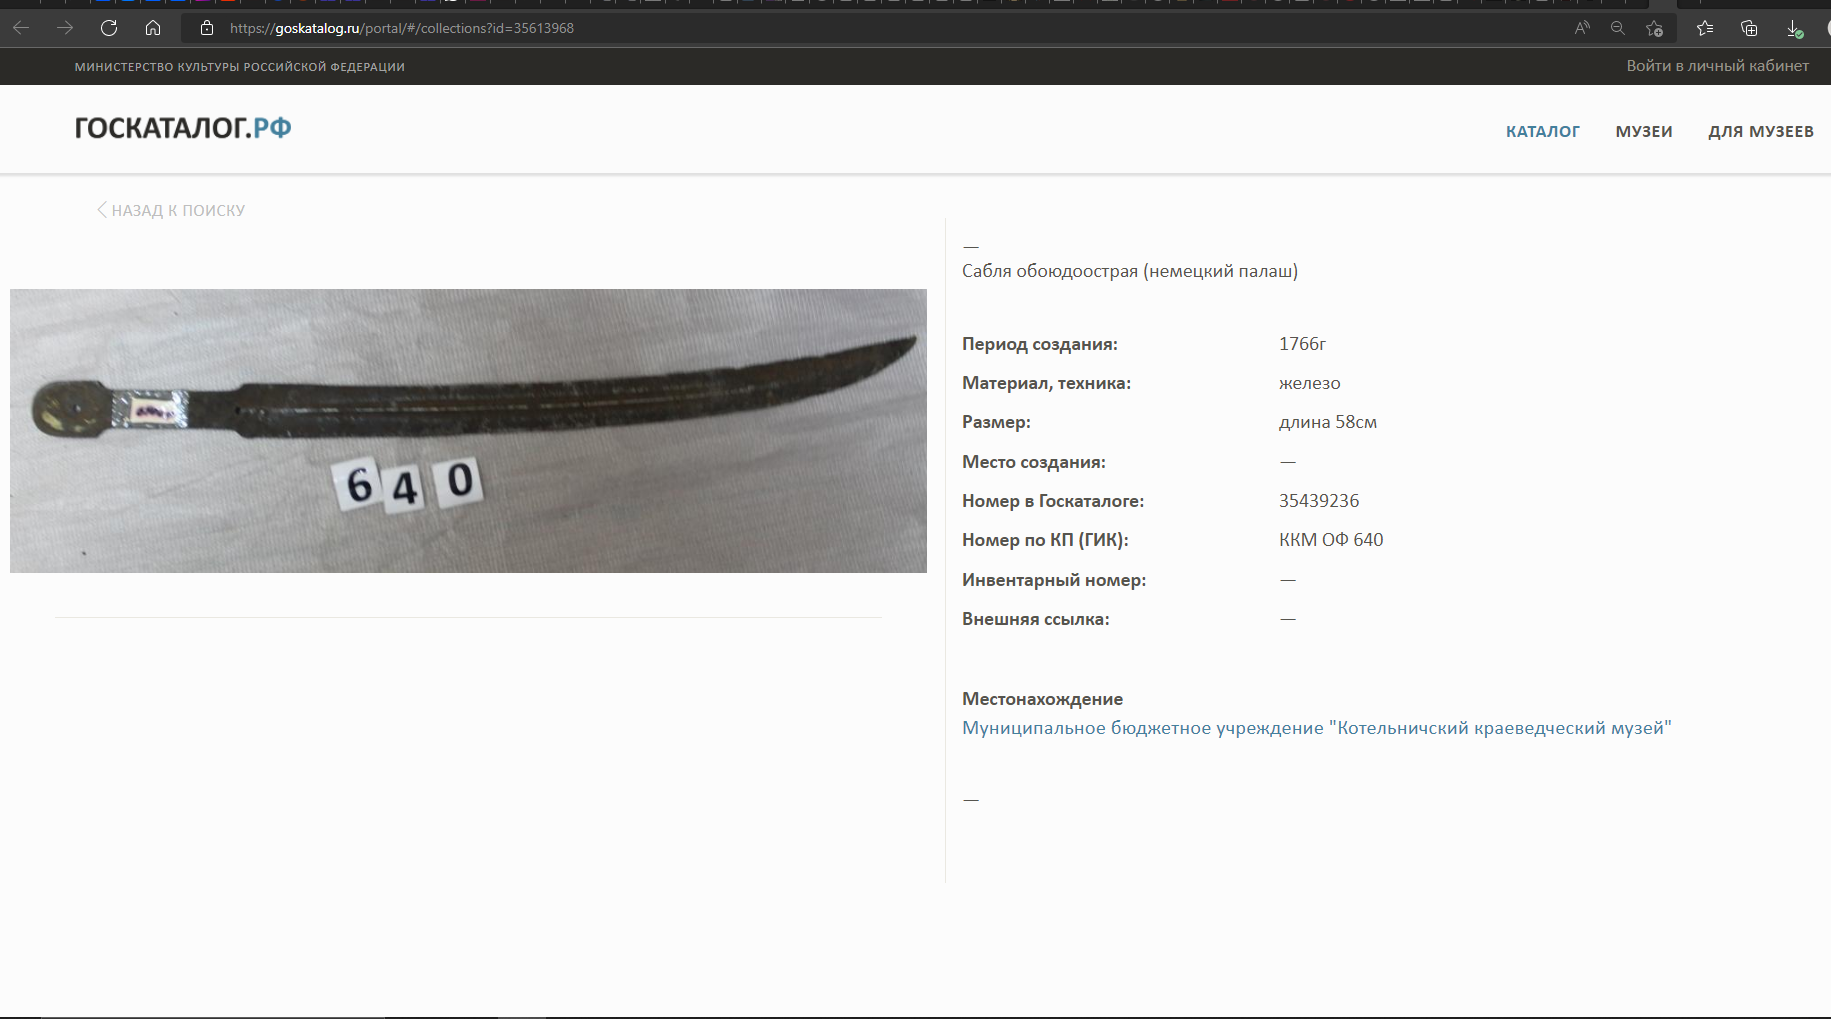This screenshot has width=1831, height=1019.
Task: Open the Favorites list icon
Action: click(1706, 28)
